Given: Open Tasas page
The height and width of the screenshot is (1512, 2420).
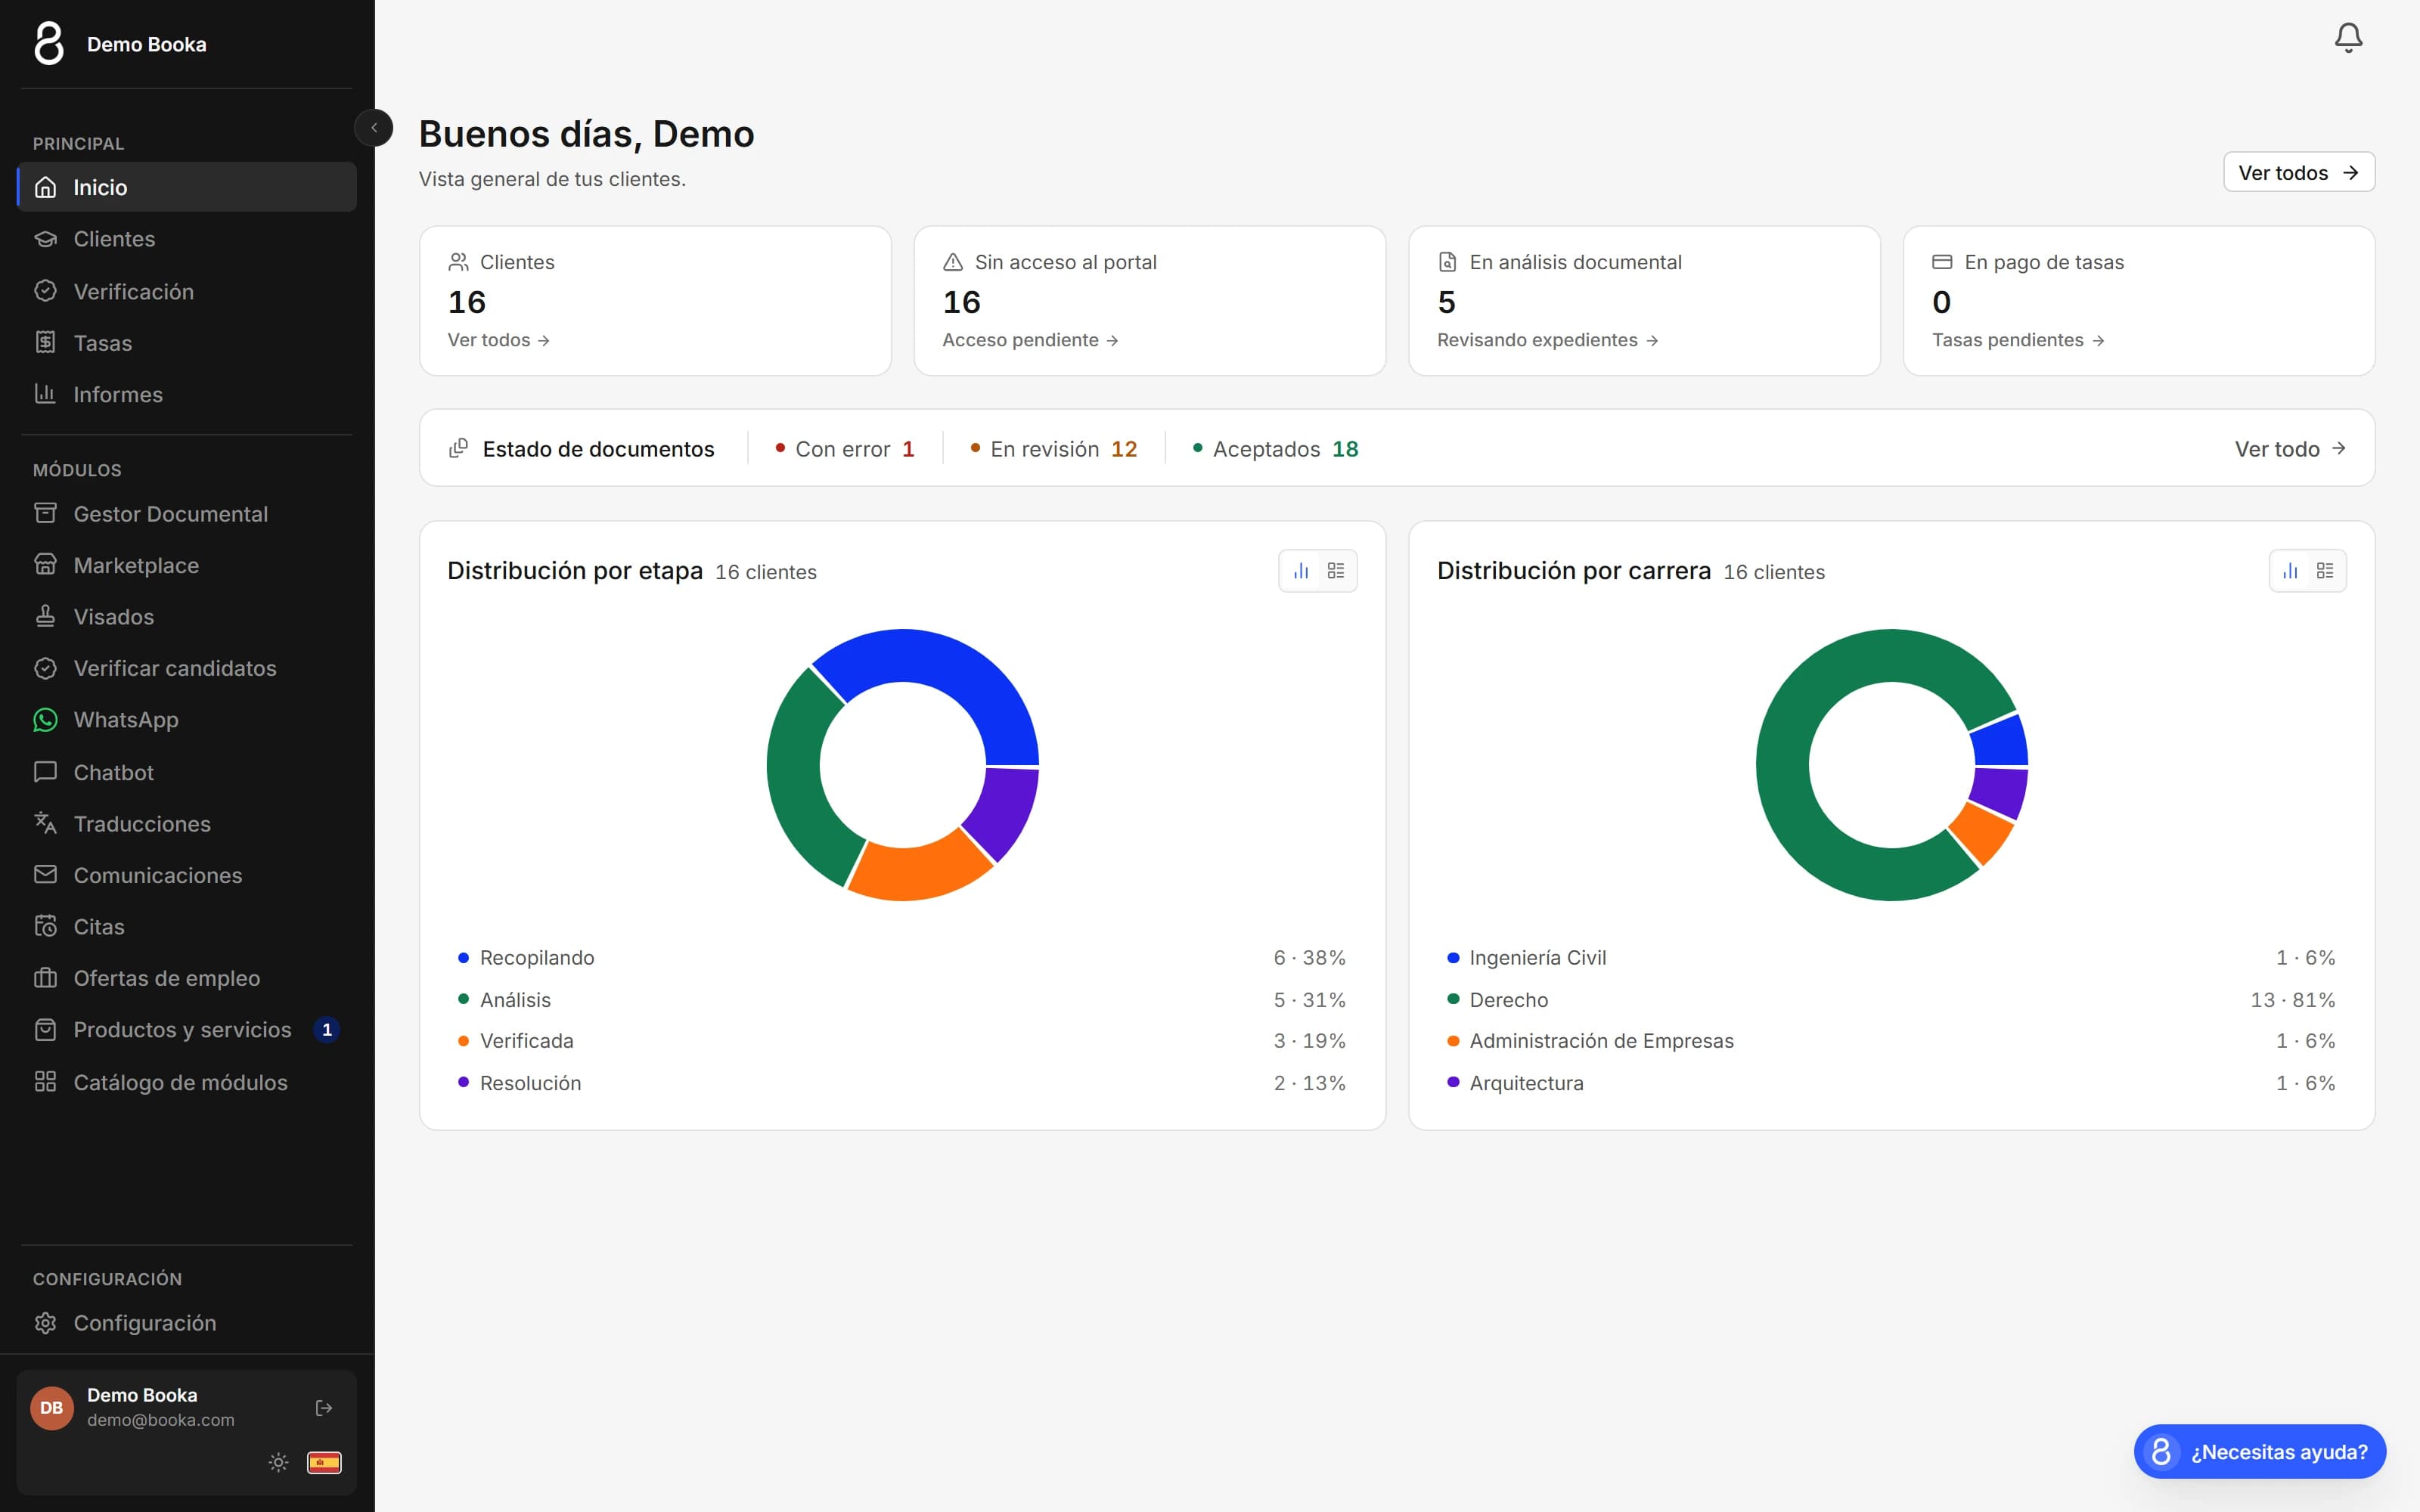Looking at the screenshot, I should (x=187, y=343).
